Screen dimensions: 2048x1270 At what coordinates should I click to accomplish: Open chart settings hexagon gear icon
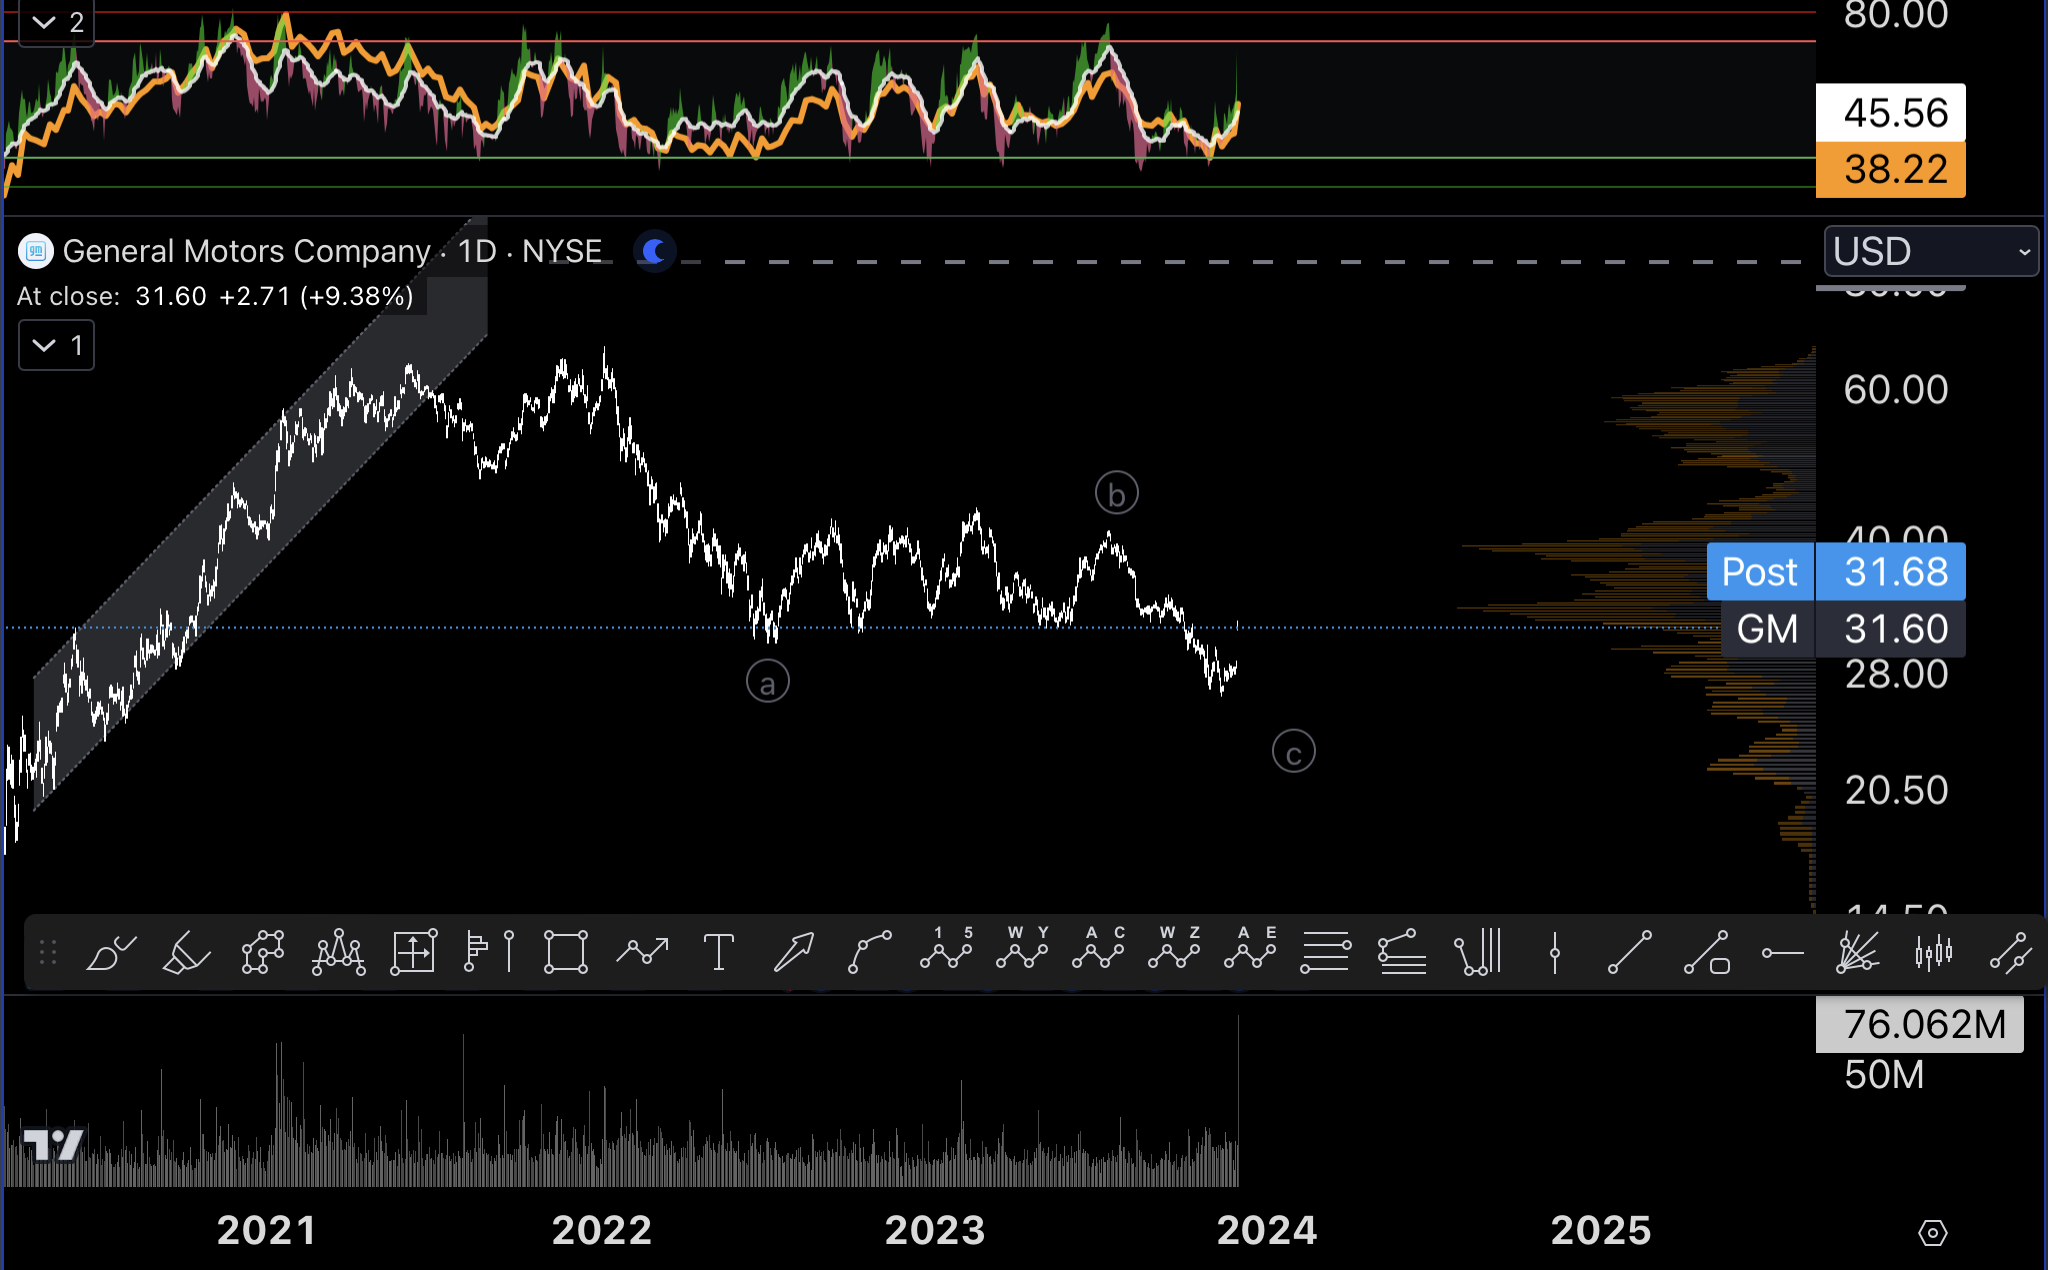(x=1933, y=1233)
